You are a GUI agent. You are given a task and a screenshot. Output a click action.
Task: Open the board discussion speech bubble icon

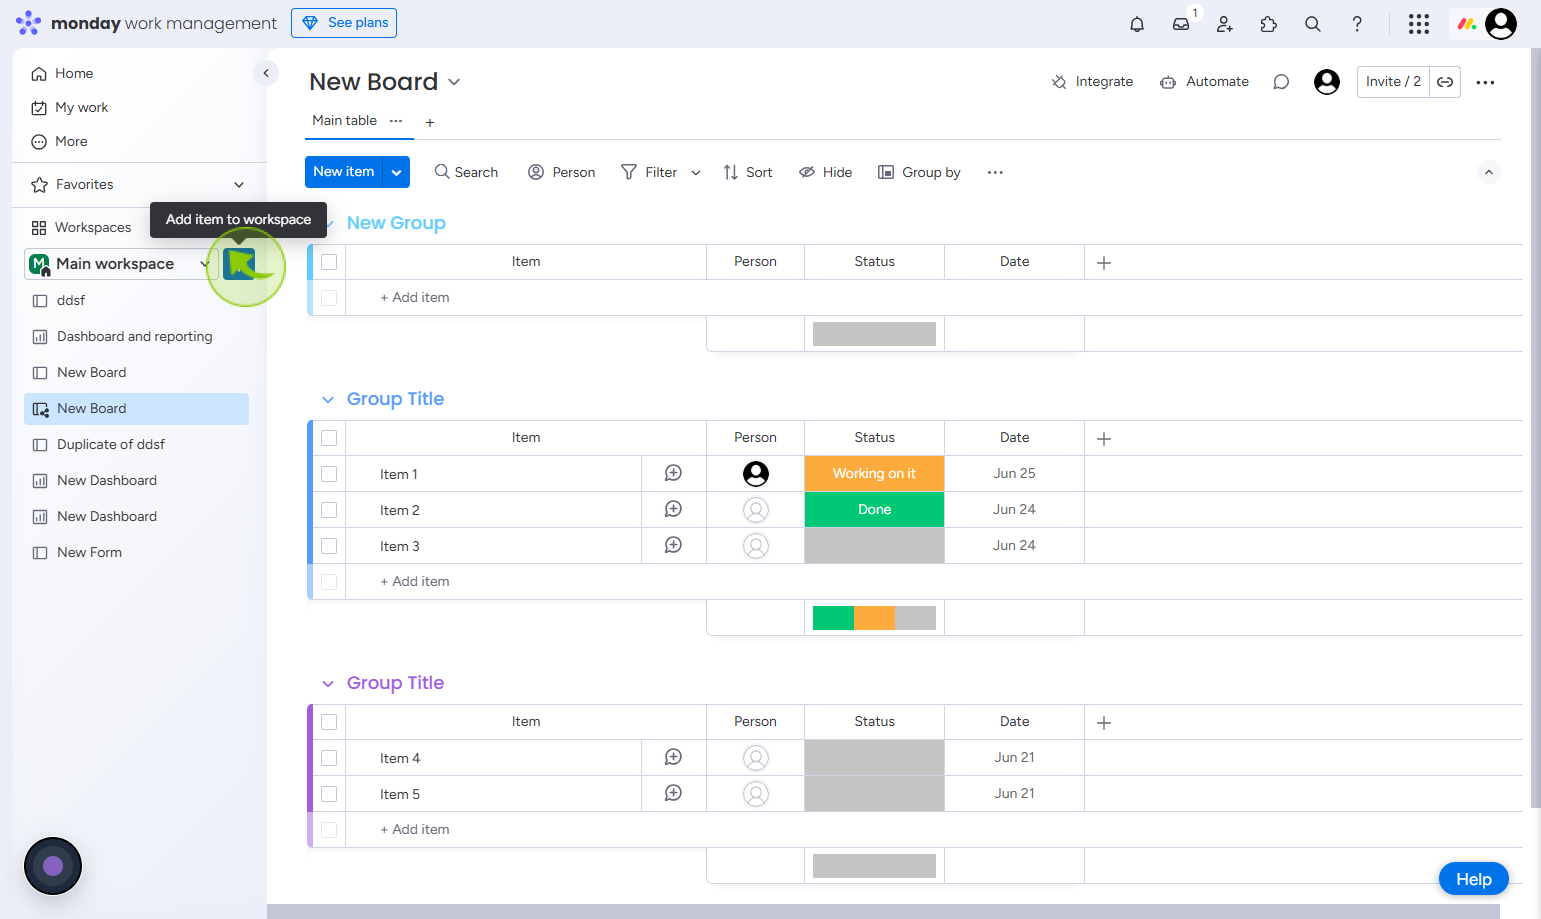coord(1281,82)
